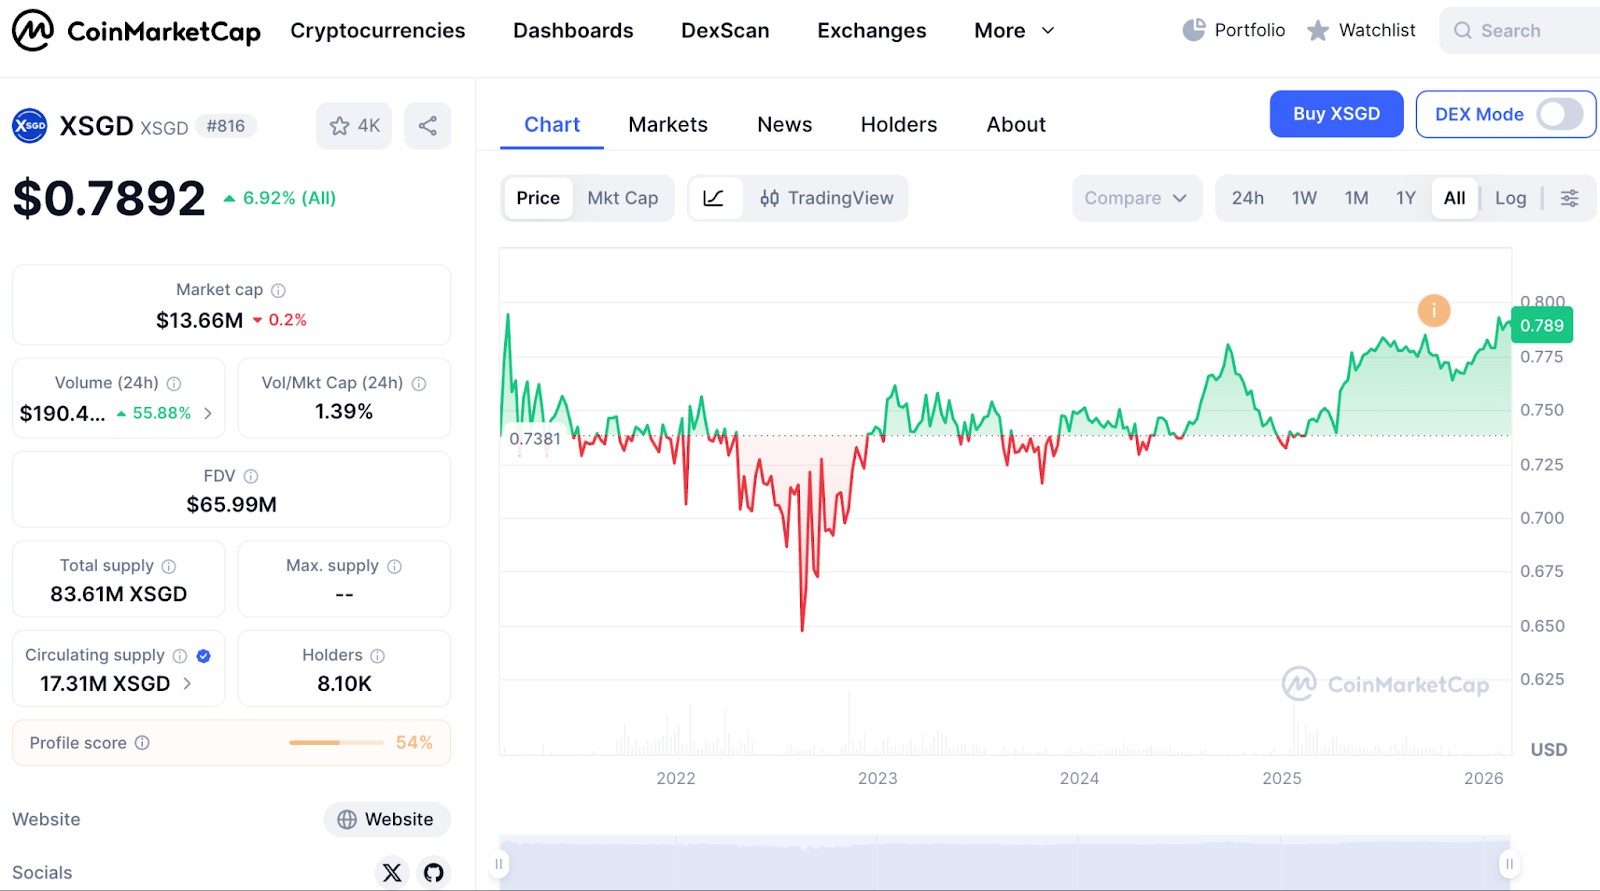
Task: Click the 83.61M XSGD total supply value
Action: [119, 595]
